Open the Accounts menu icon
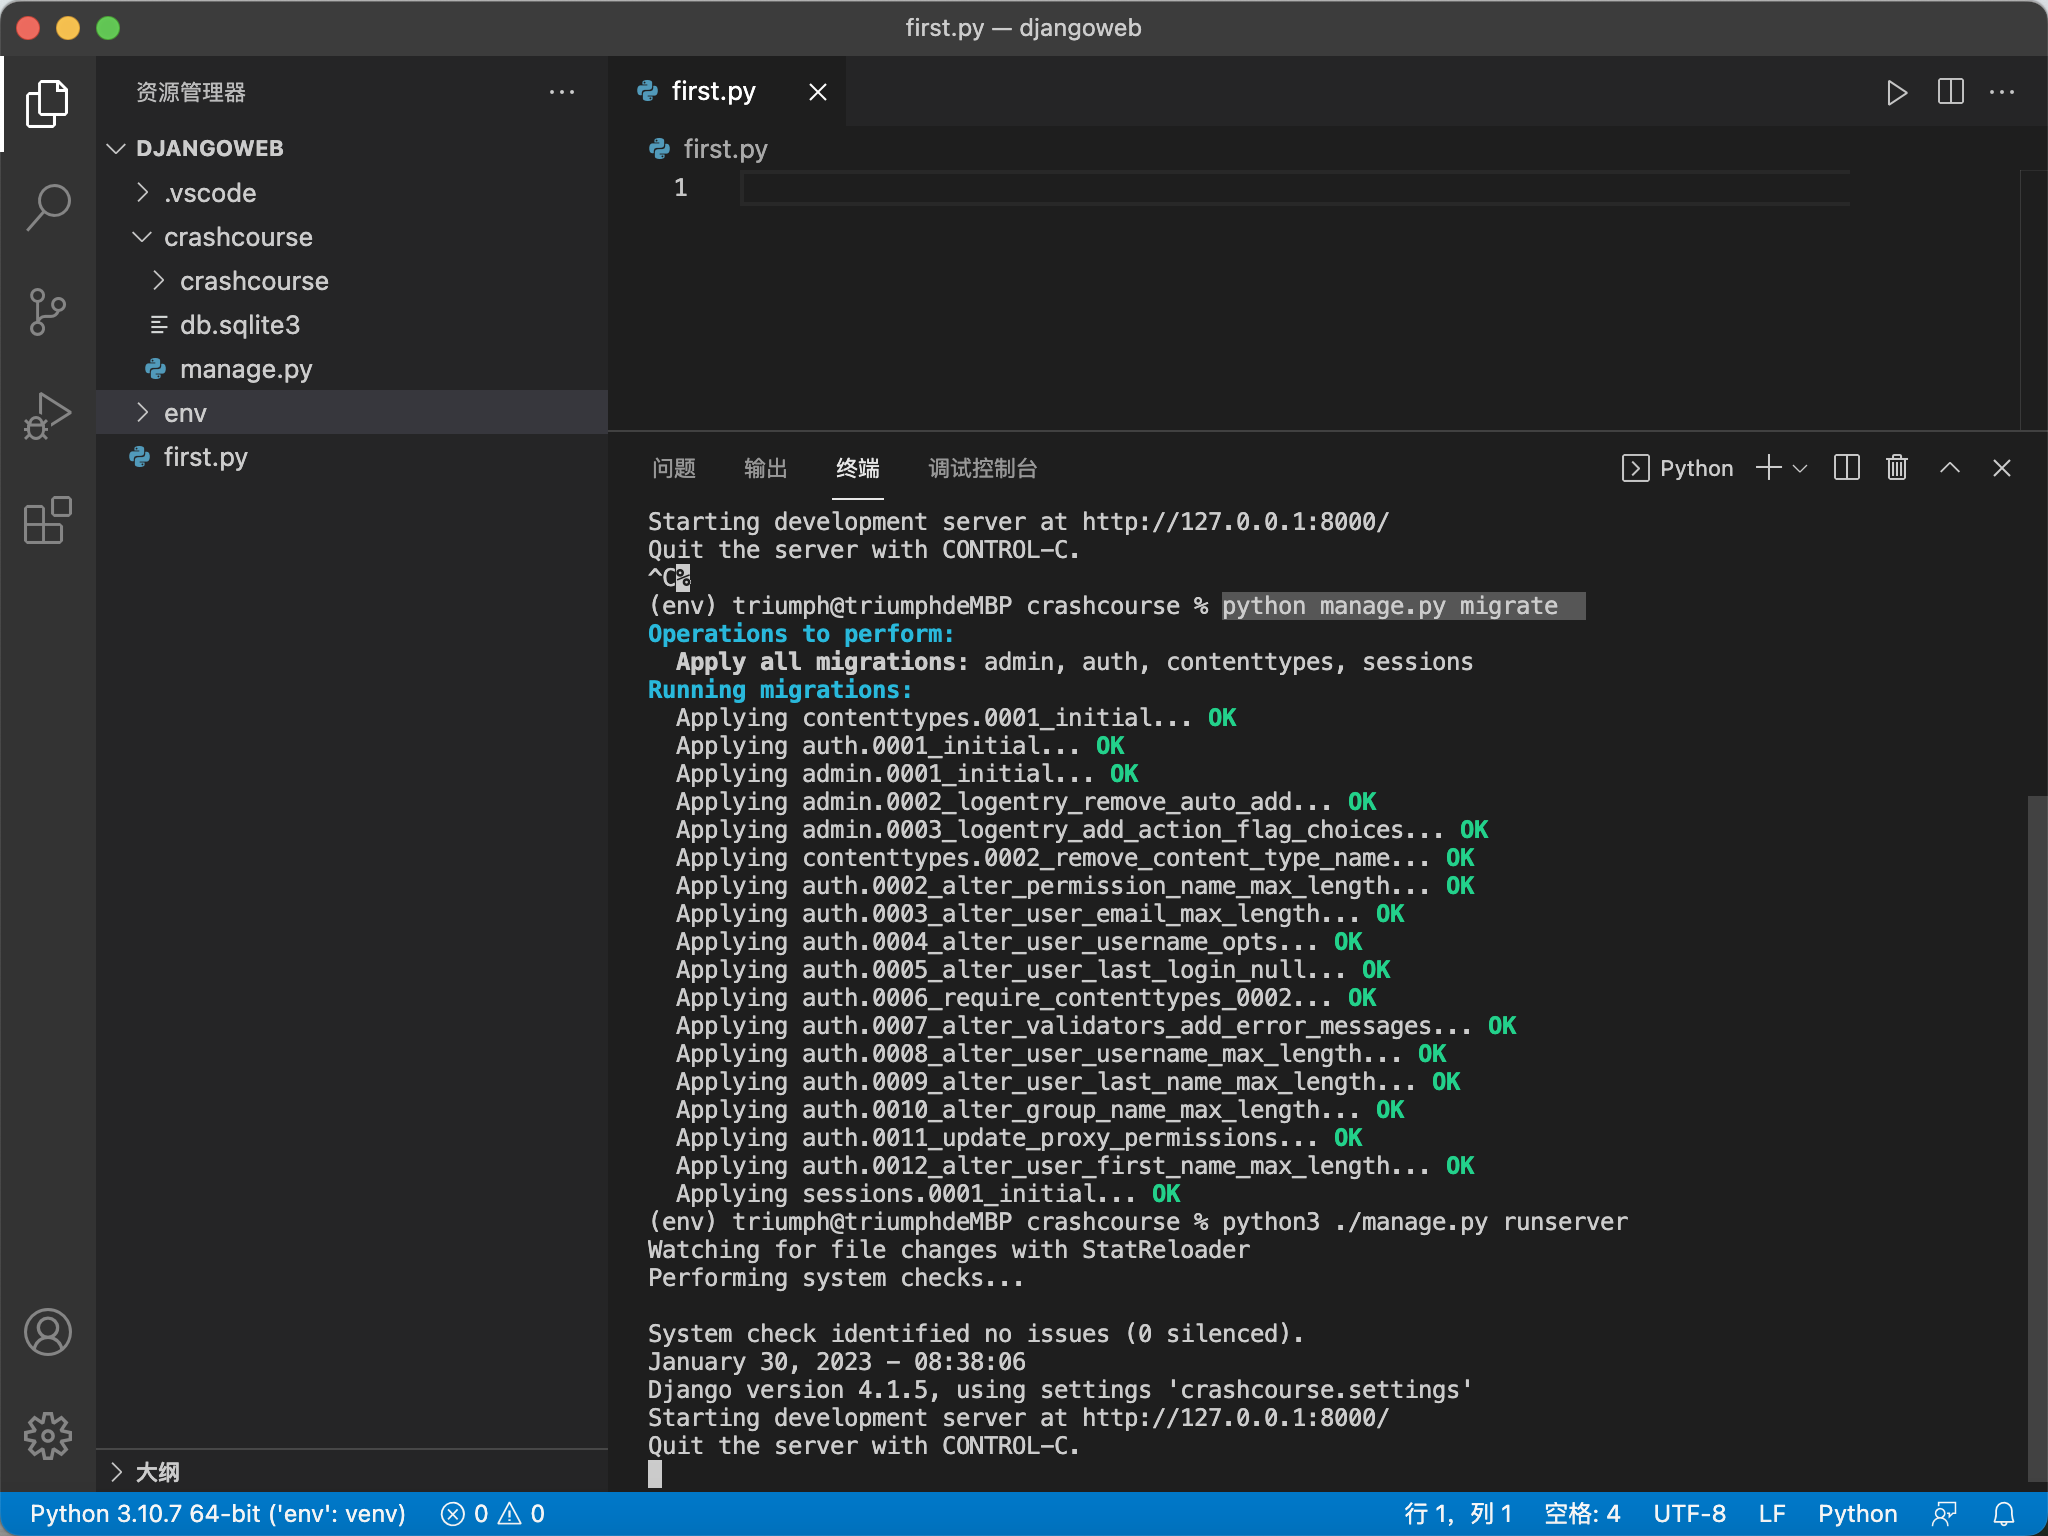2048x1536 pixels. click(x=47, y=1332)
